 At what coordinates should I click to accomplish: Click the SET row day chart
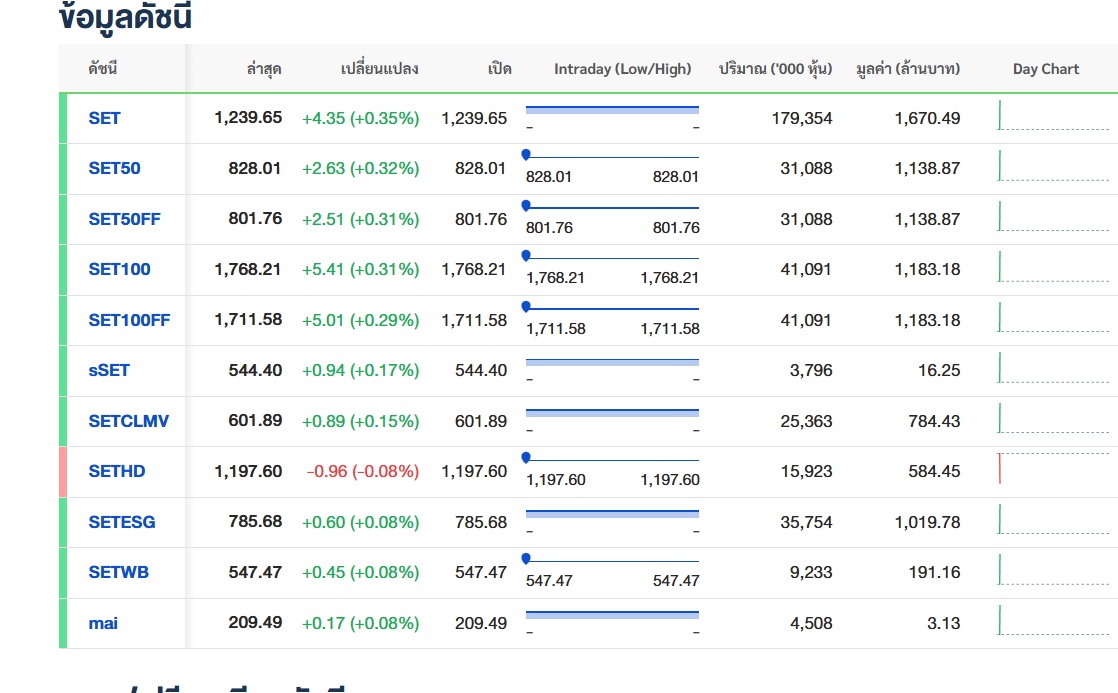click(1052, 117)
